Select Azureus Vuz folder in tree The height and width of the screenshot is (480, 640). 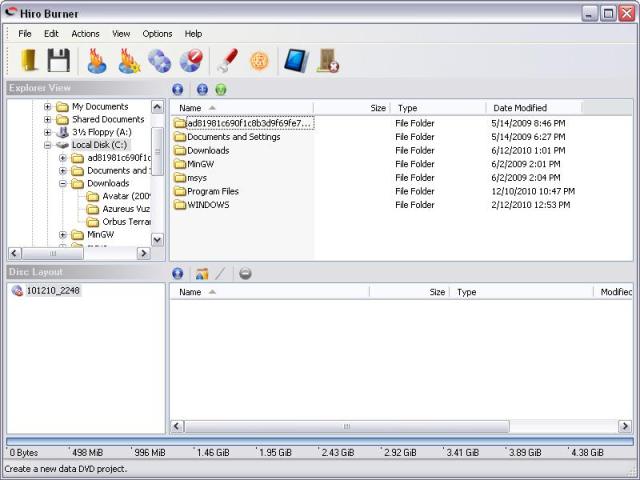coord(126,209)
